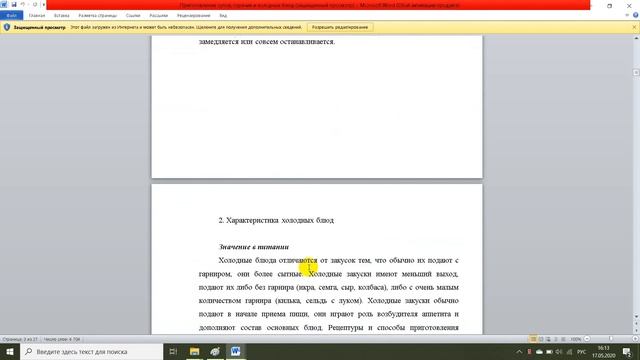Click the volume speaker icon in system tray

[x=559, y=351]
